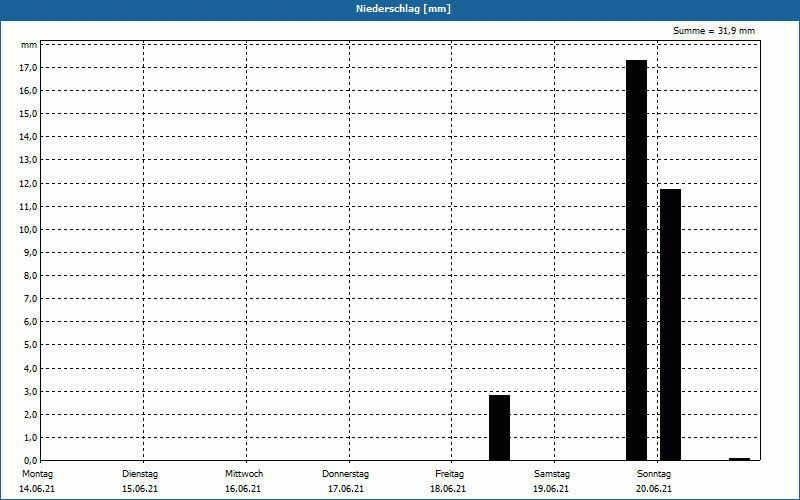Click the date 16.06.21

pyautogui.click(x=243, y=489)
